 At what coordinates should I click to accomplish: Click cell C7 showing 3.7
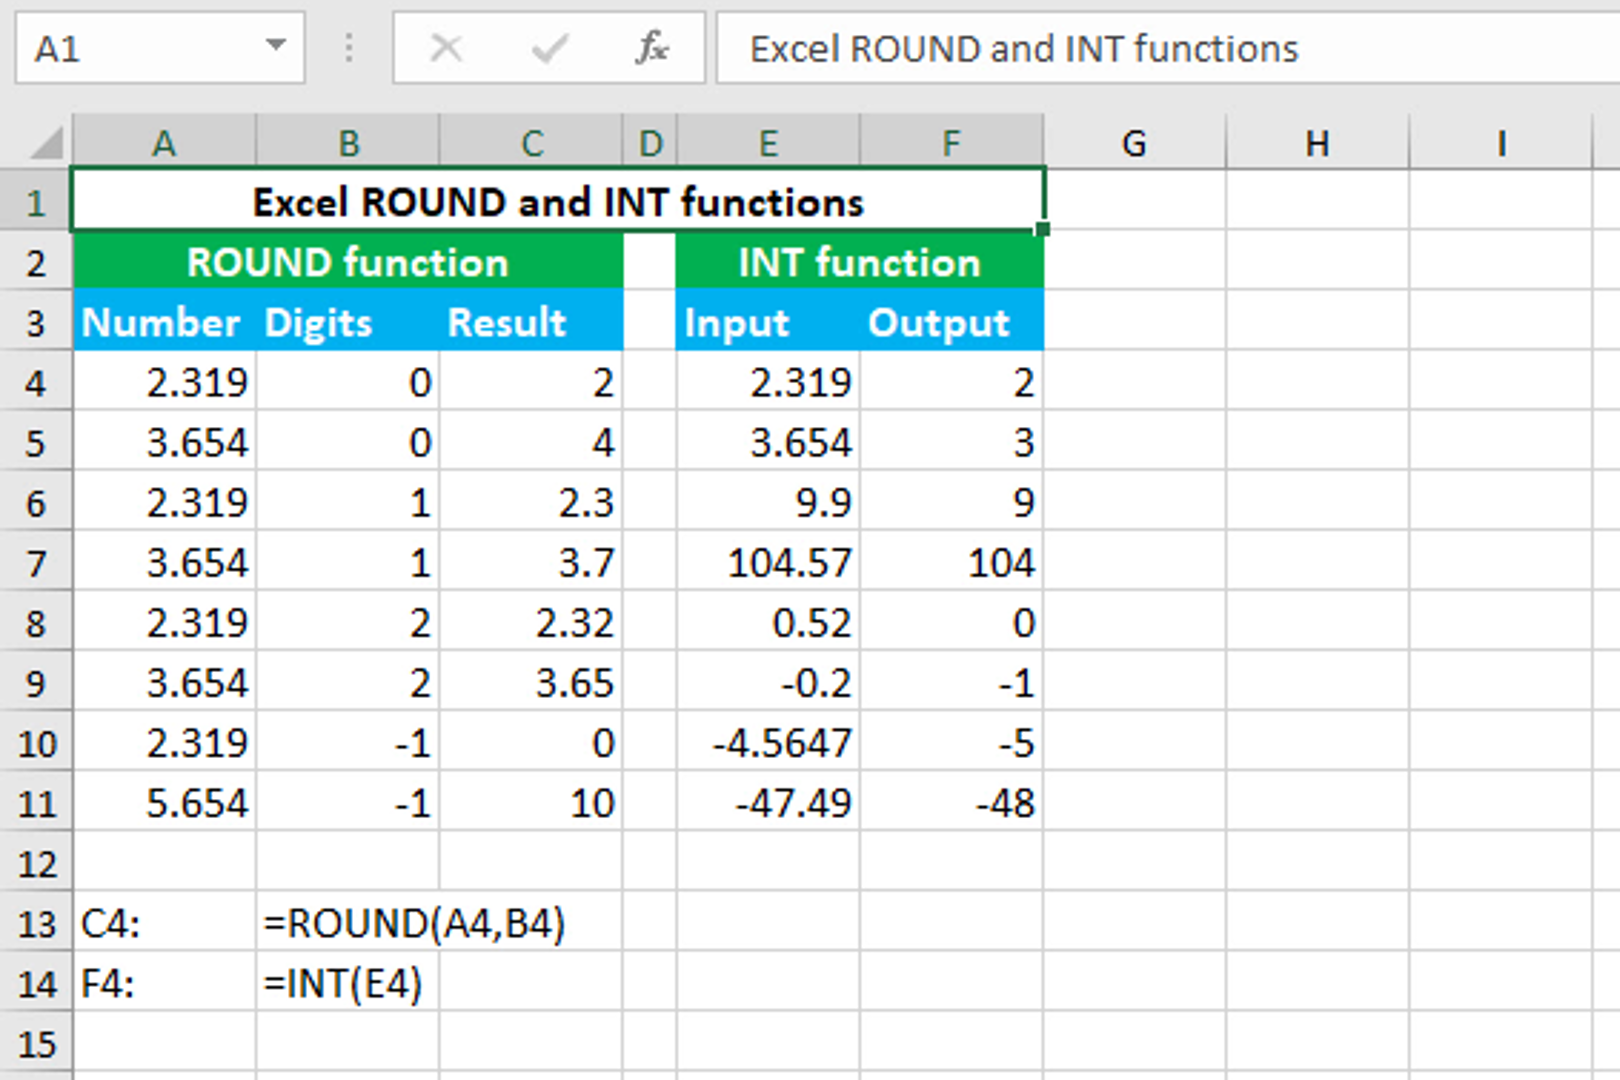[531, 562]
